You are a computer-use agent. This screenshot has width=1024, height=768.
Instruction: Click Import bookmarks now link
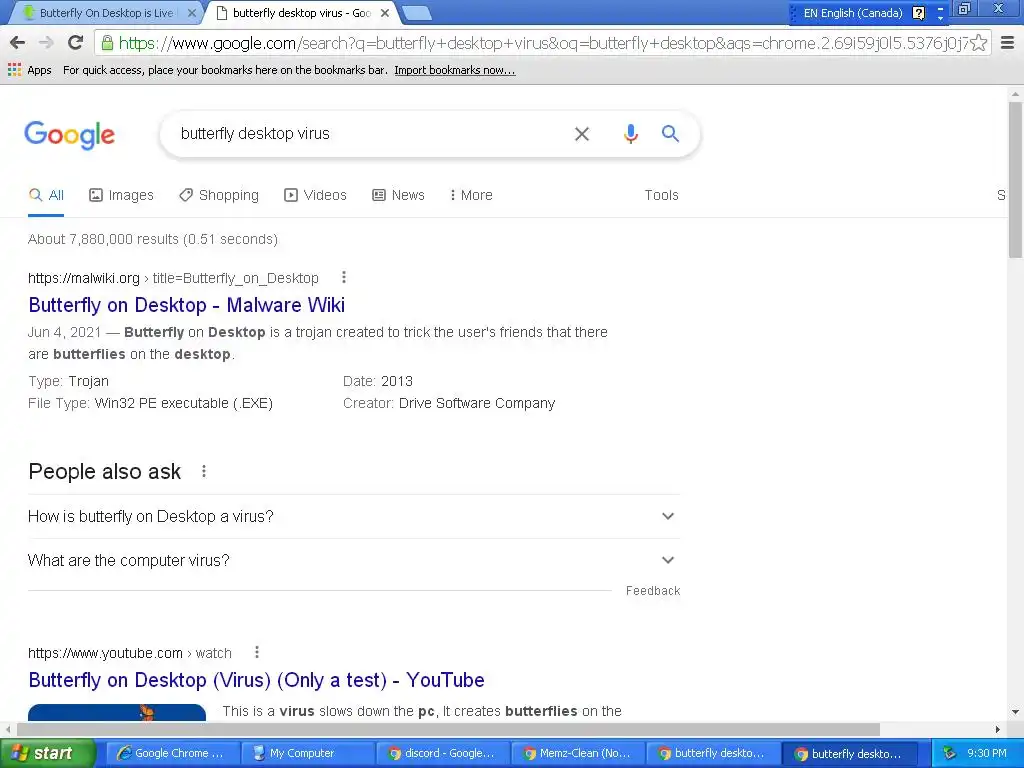(455, 70)
